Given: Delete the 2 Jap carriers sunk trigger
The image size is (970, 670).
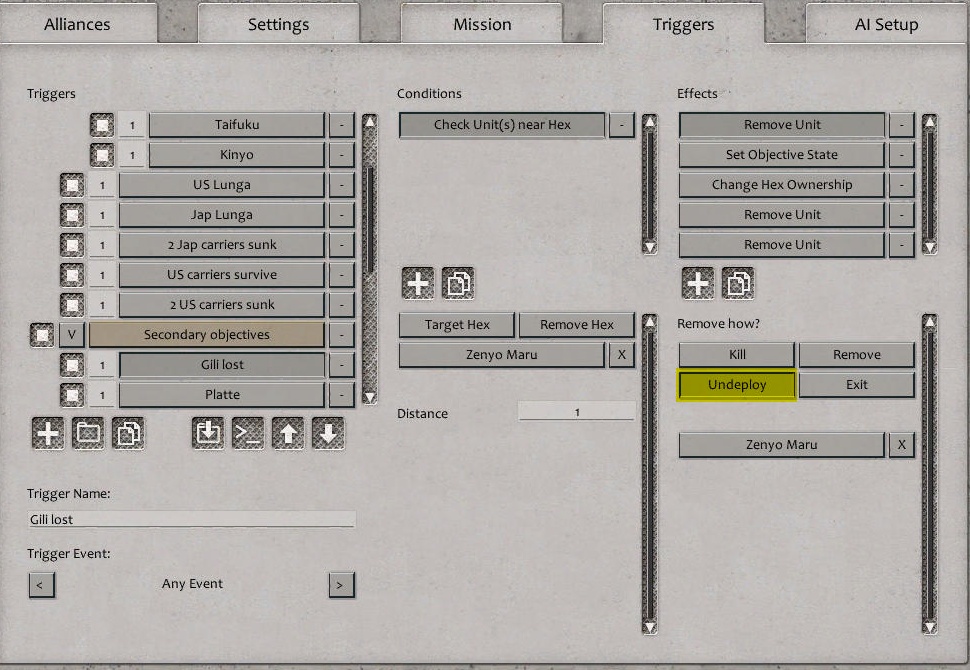Looking at the screenshot, I should tap(341, 245).
